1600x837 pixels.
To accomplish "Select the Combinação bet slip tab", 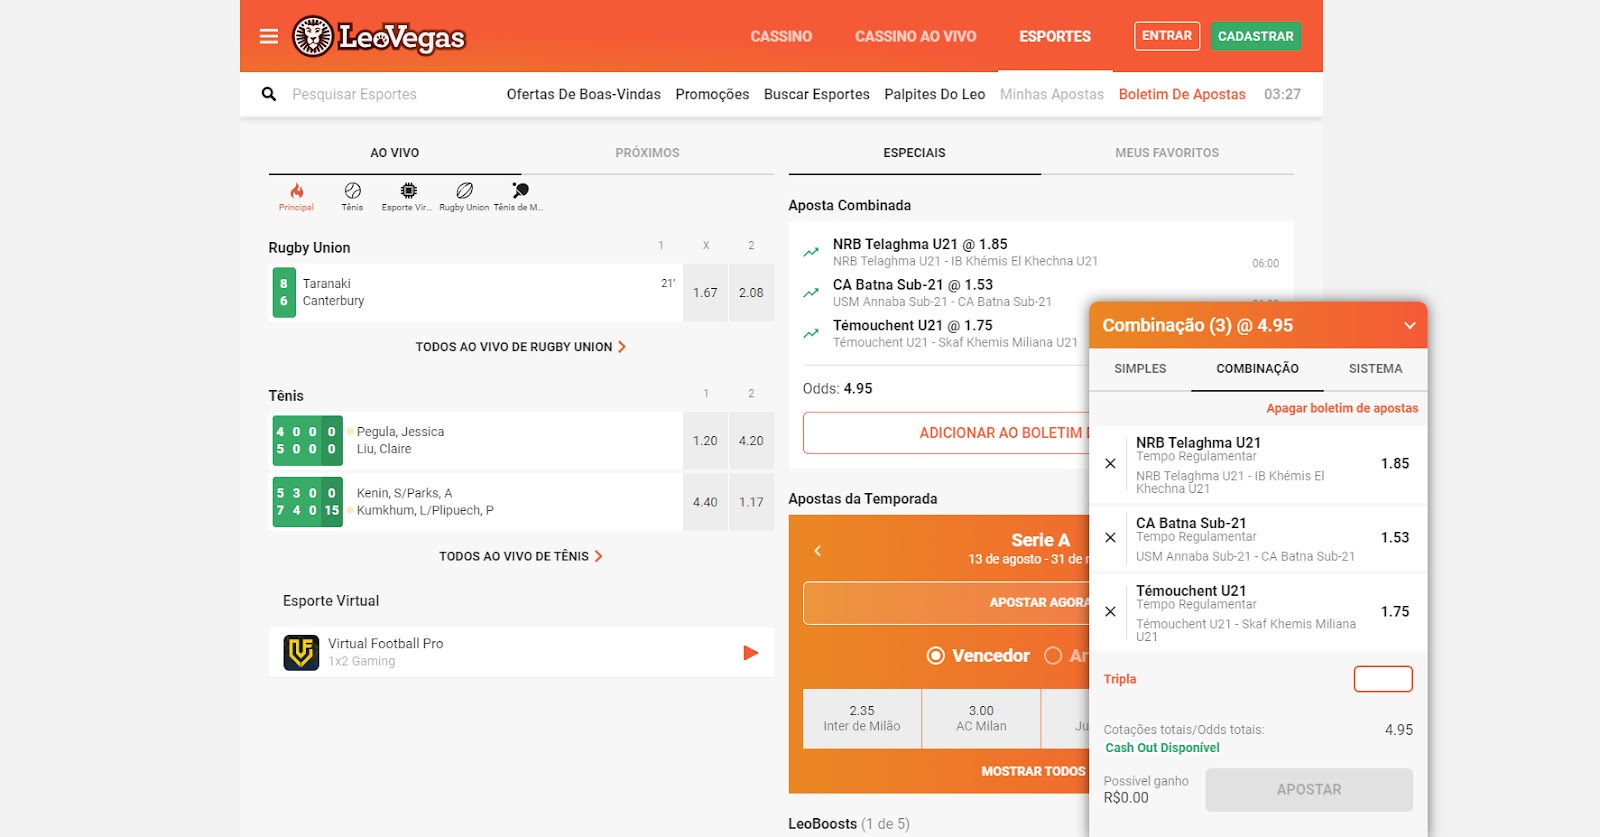I will tap(1257, 369).
